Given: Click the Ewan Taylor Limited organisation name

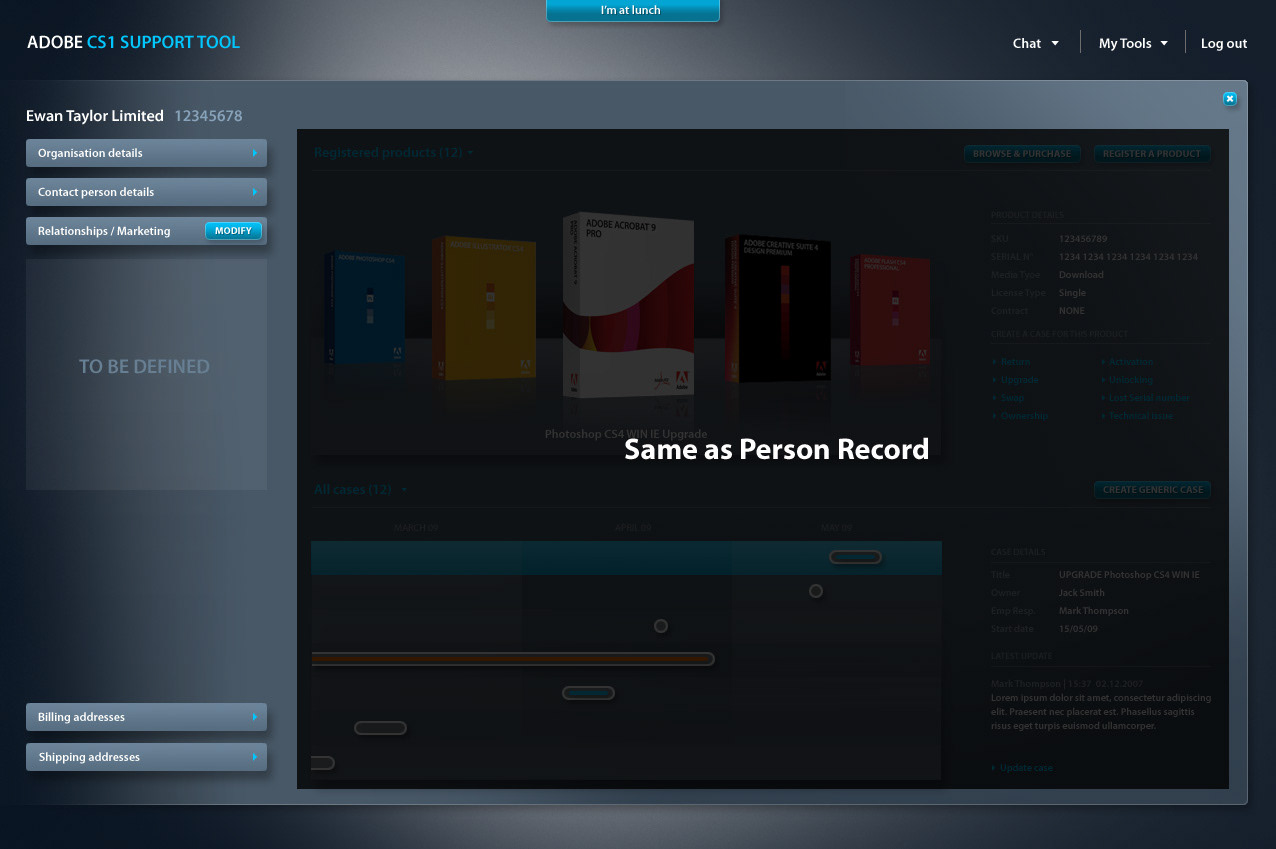Looking at the screenshot, I should 95,116.
